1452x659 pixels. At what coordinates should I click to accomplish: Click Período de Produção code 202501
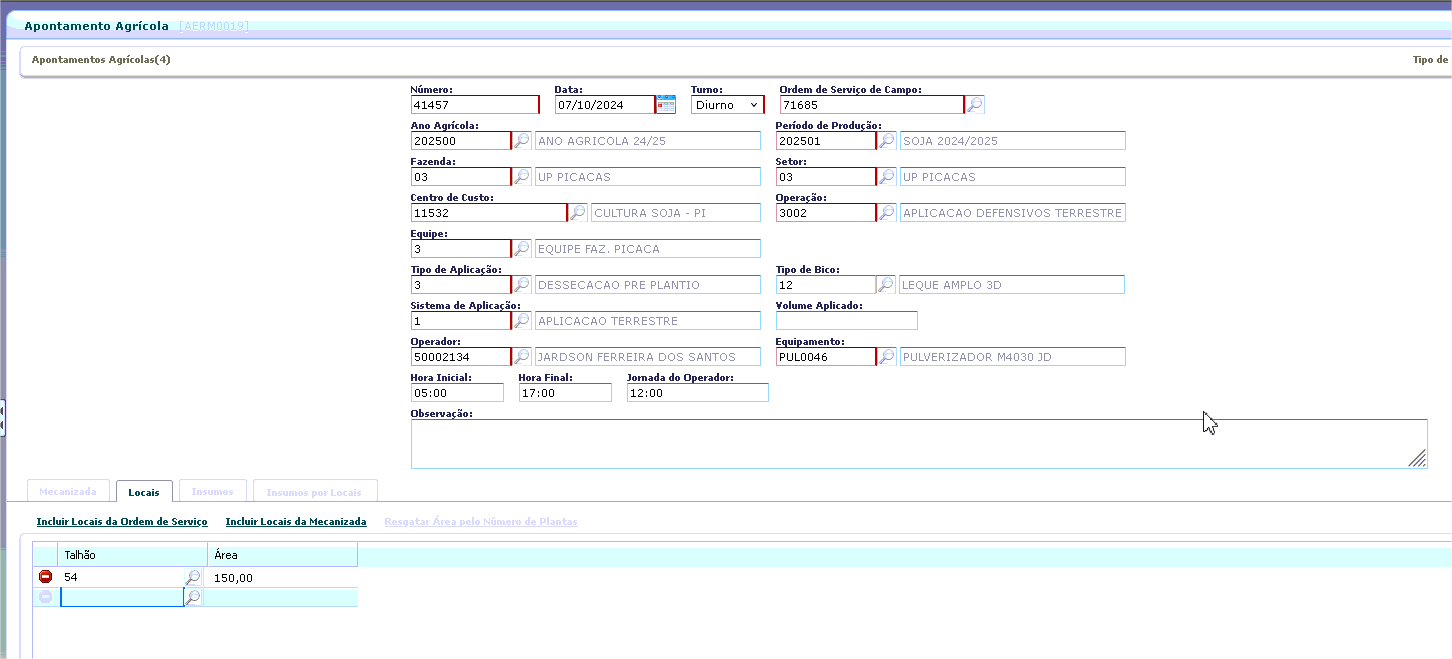pos(826,140)
